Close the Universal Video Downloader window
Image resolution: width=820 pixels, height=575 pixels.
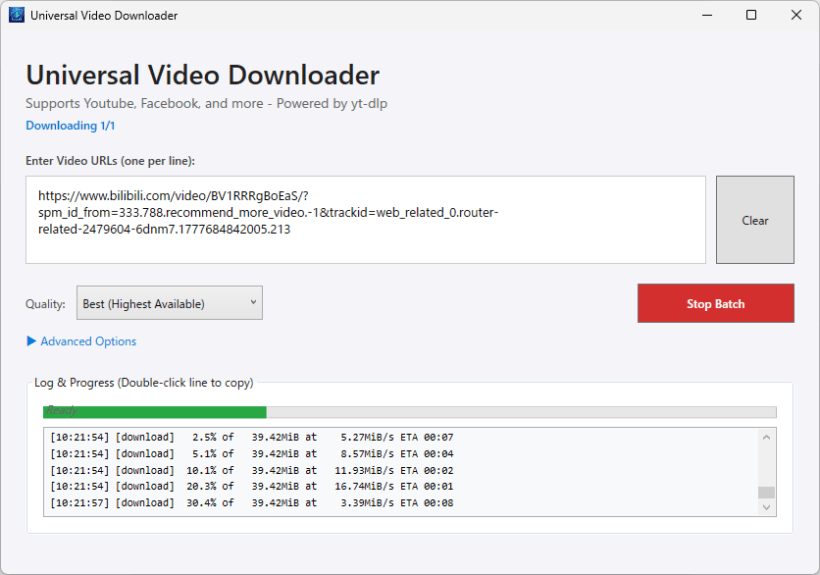[x=796, y=15]
